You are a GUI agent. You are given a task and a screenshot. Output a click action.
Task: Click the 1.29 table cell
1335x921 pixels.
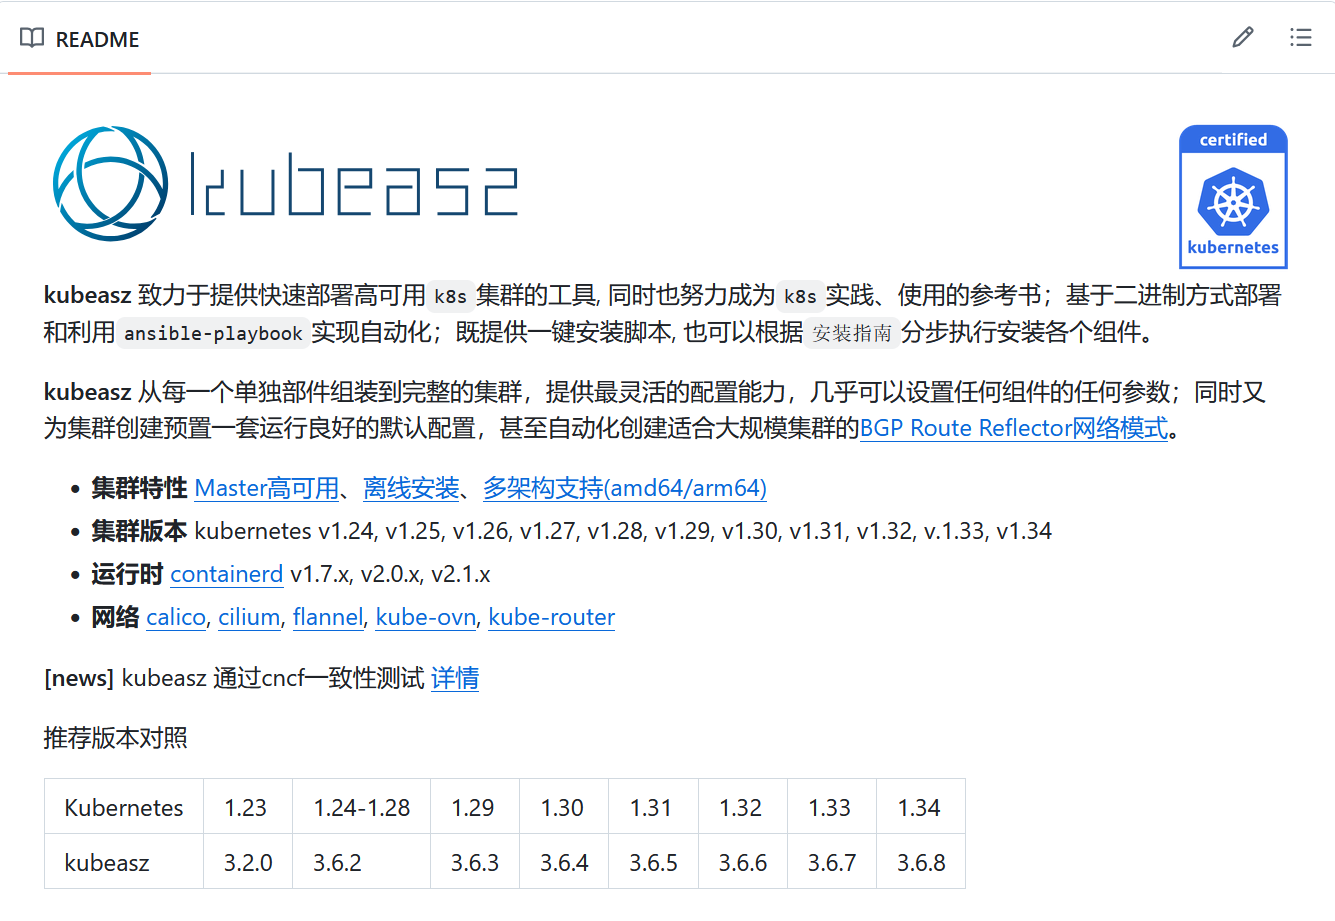[x=475, y=807]
